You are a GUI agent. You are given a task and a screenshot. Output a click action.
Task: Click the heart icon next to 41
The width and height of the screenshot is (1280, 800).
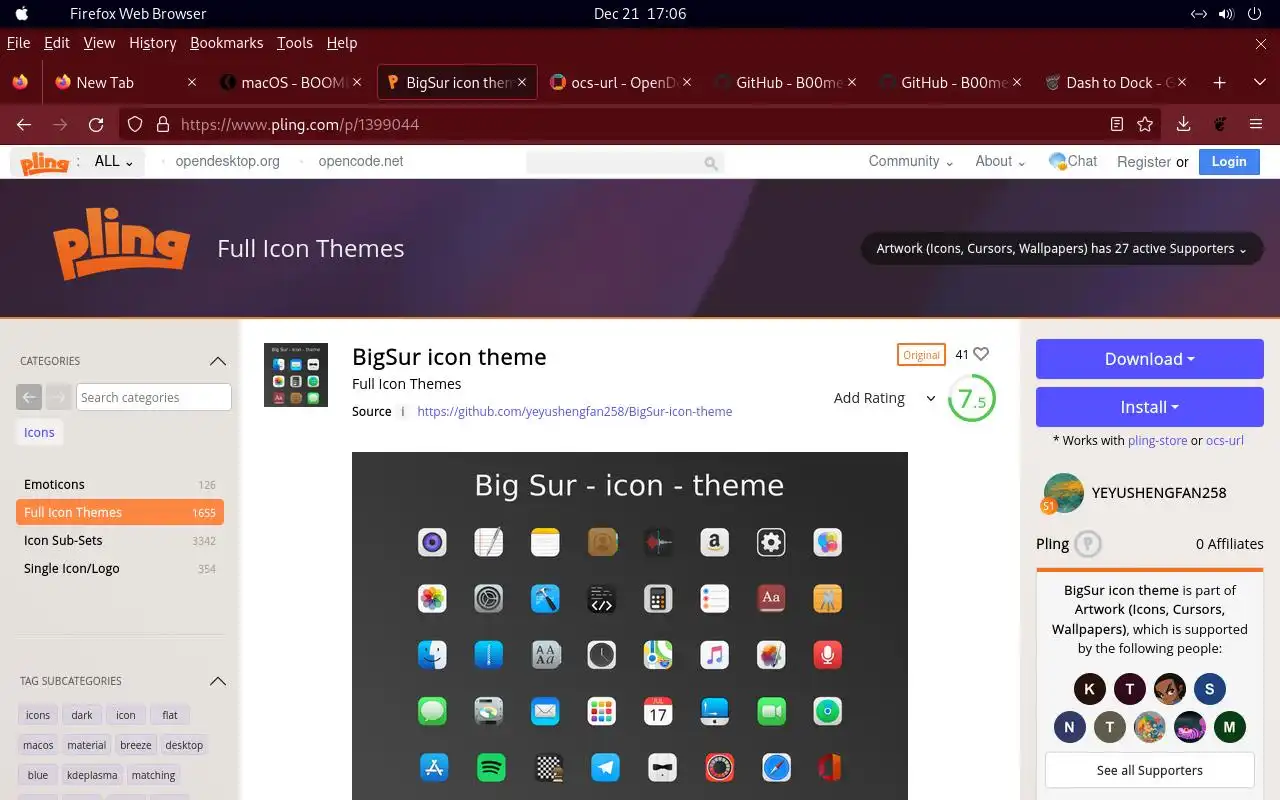point(981,354)
